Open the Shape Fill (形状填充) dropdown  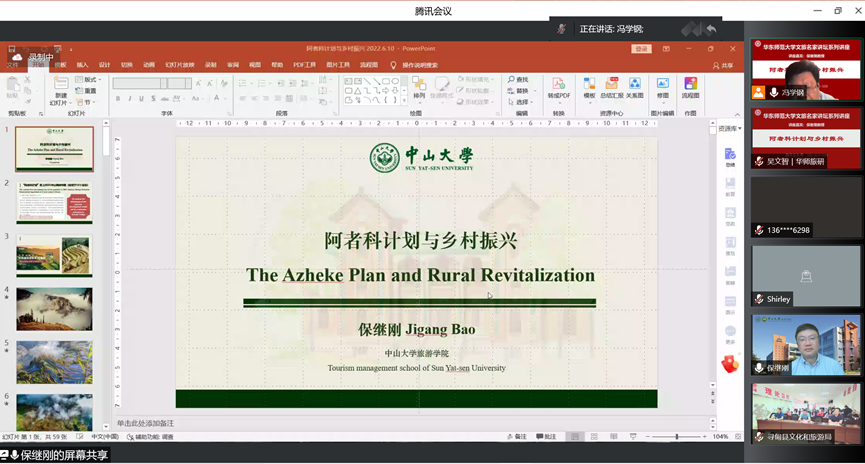point(476,79)
